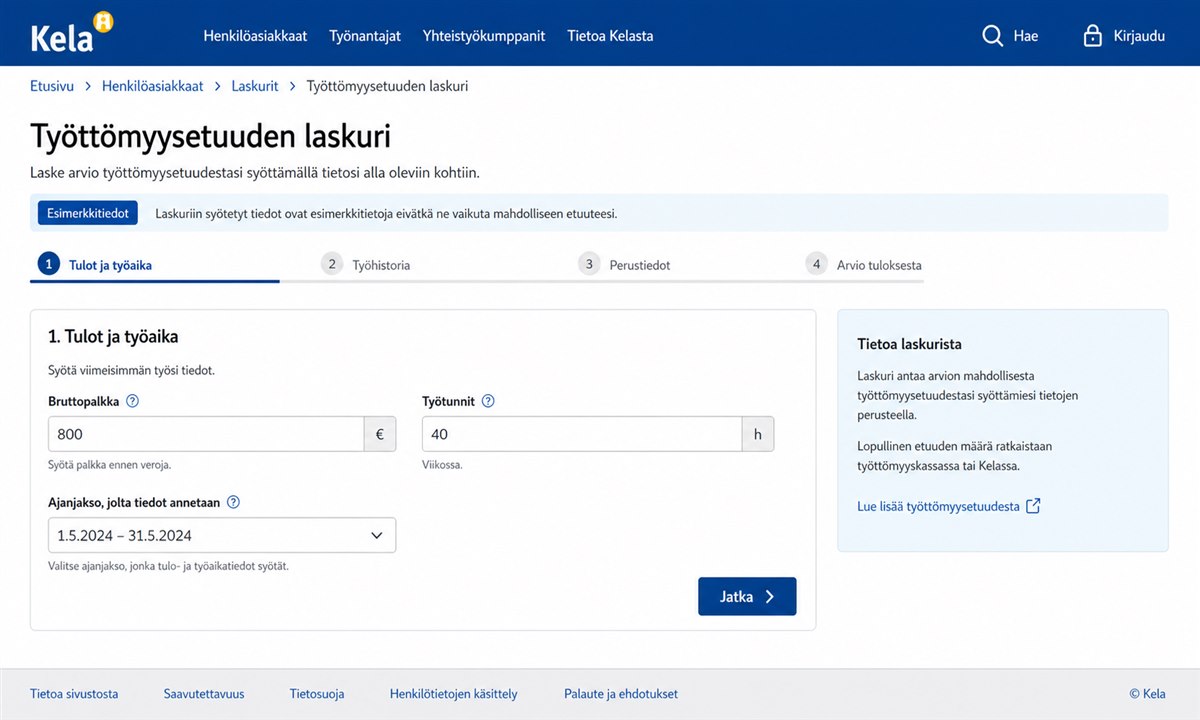The image size is (1200, 720).
Task: Open Henkilötietojen käsittely footer link
Action: [x=454, y=693]
